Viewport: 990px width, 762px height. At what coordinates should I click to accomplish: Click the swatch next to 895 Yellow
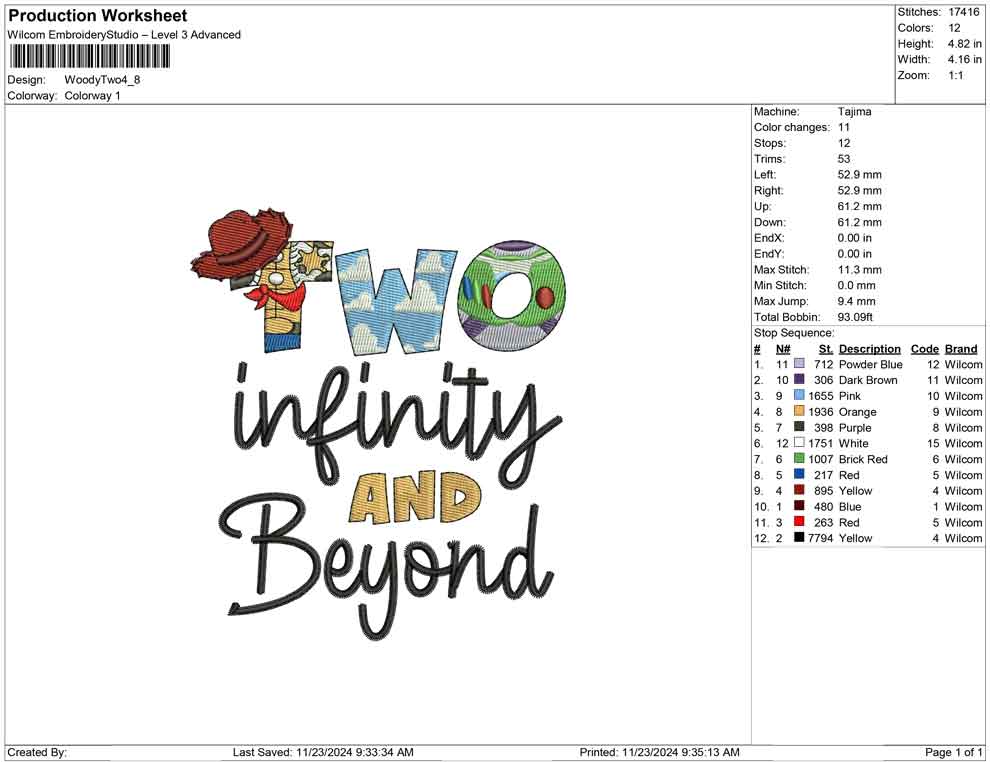pos(799,490)
